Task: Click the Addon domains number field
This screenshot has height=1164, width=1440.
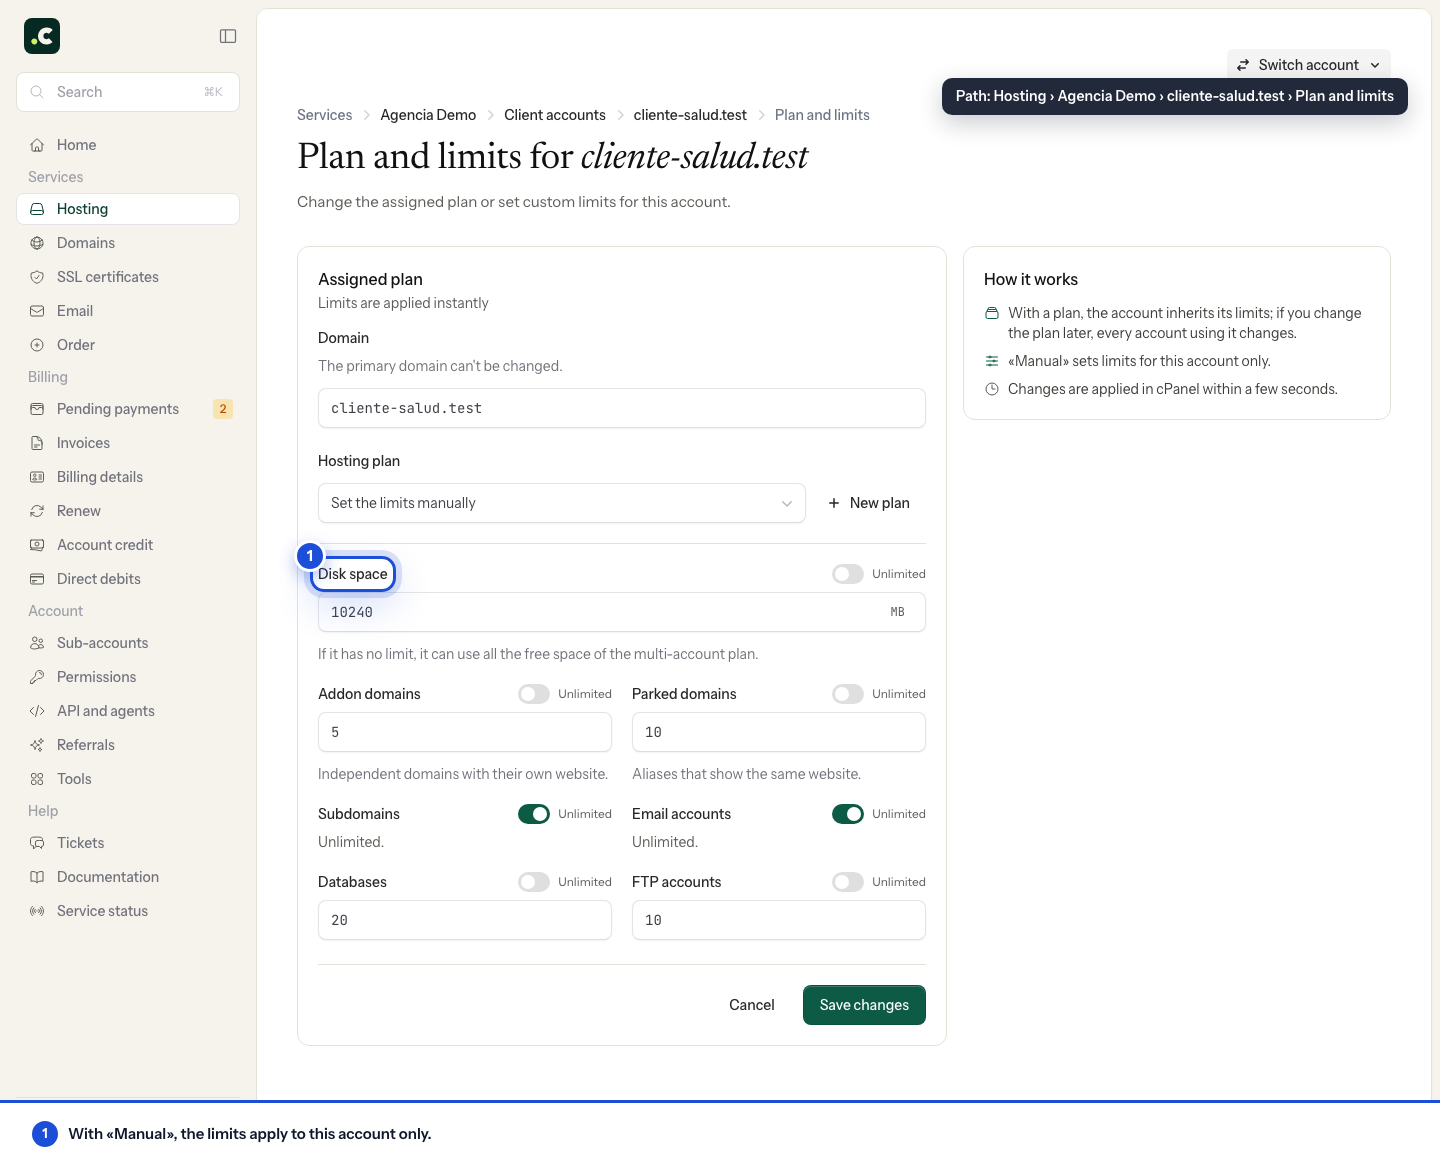Action: pyautogui.click(x=465, y=732)
